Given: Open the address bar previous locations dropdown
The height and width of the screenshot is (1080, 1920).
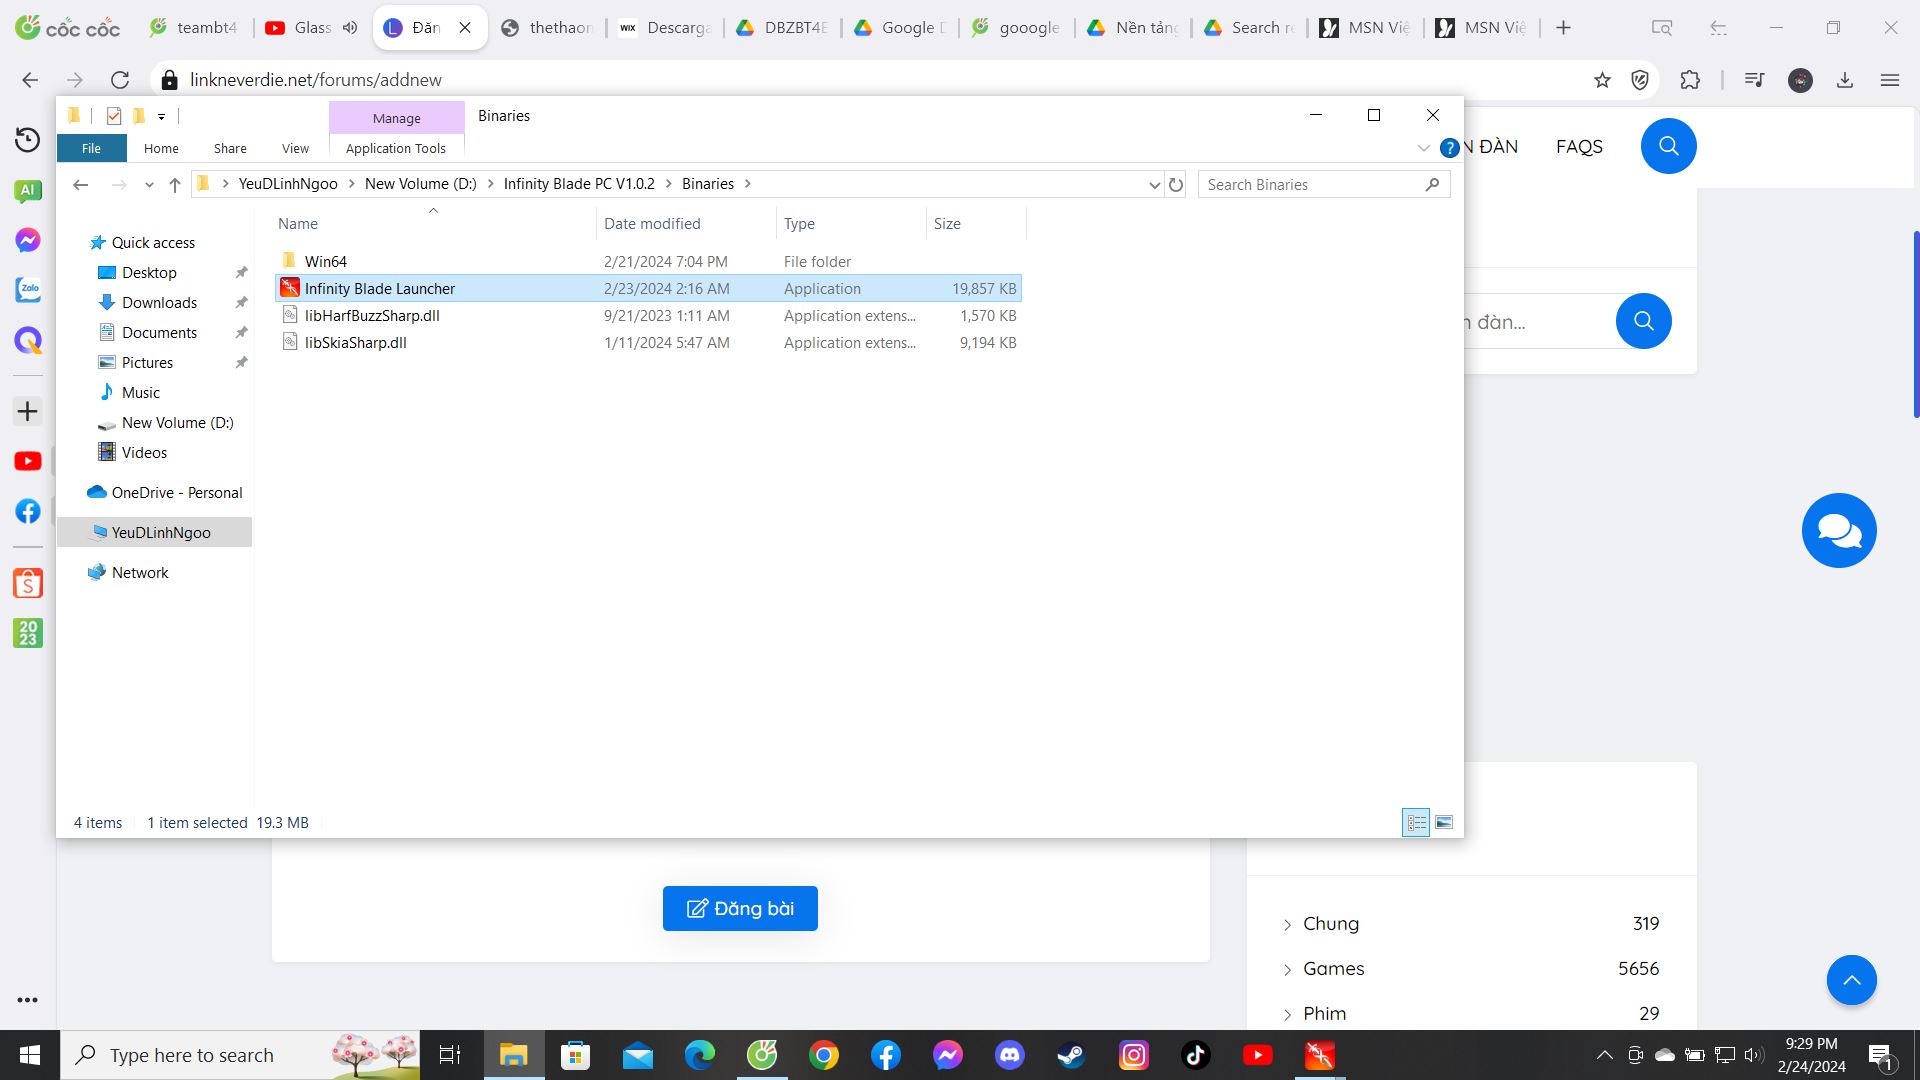Looking at the screenshot, I should [1154, 184].
